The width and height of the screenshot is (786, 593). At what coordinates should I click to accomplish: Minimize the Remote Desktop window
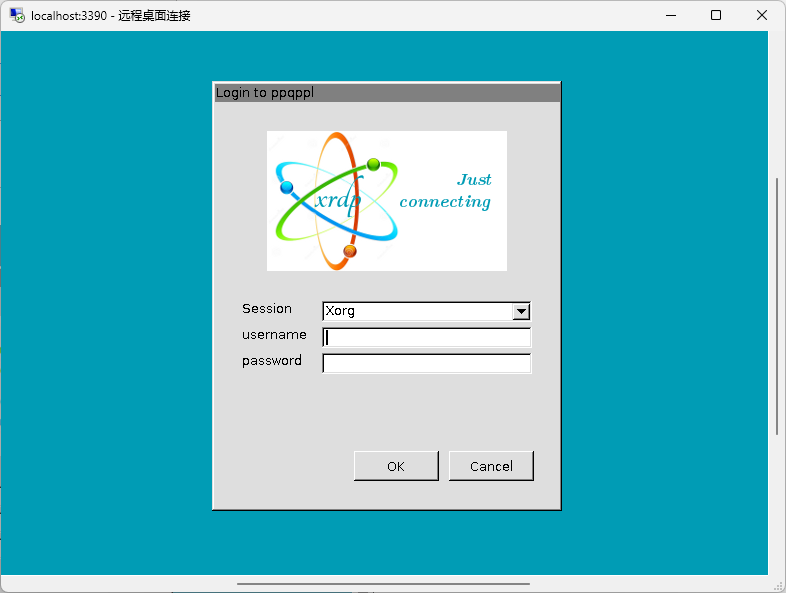click(671, 16)
